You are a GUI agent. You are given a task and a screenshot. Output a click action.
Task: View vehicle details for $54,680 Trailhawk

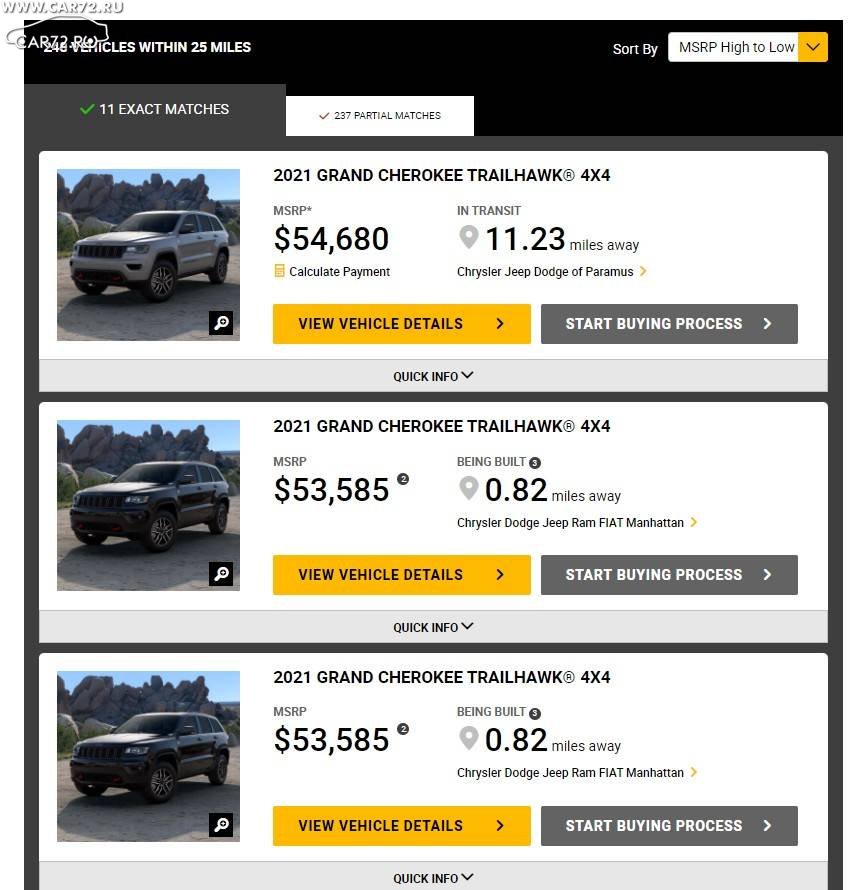coord(402,324)
